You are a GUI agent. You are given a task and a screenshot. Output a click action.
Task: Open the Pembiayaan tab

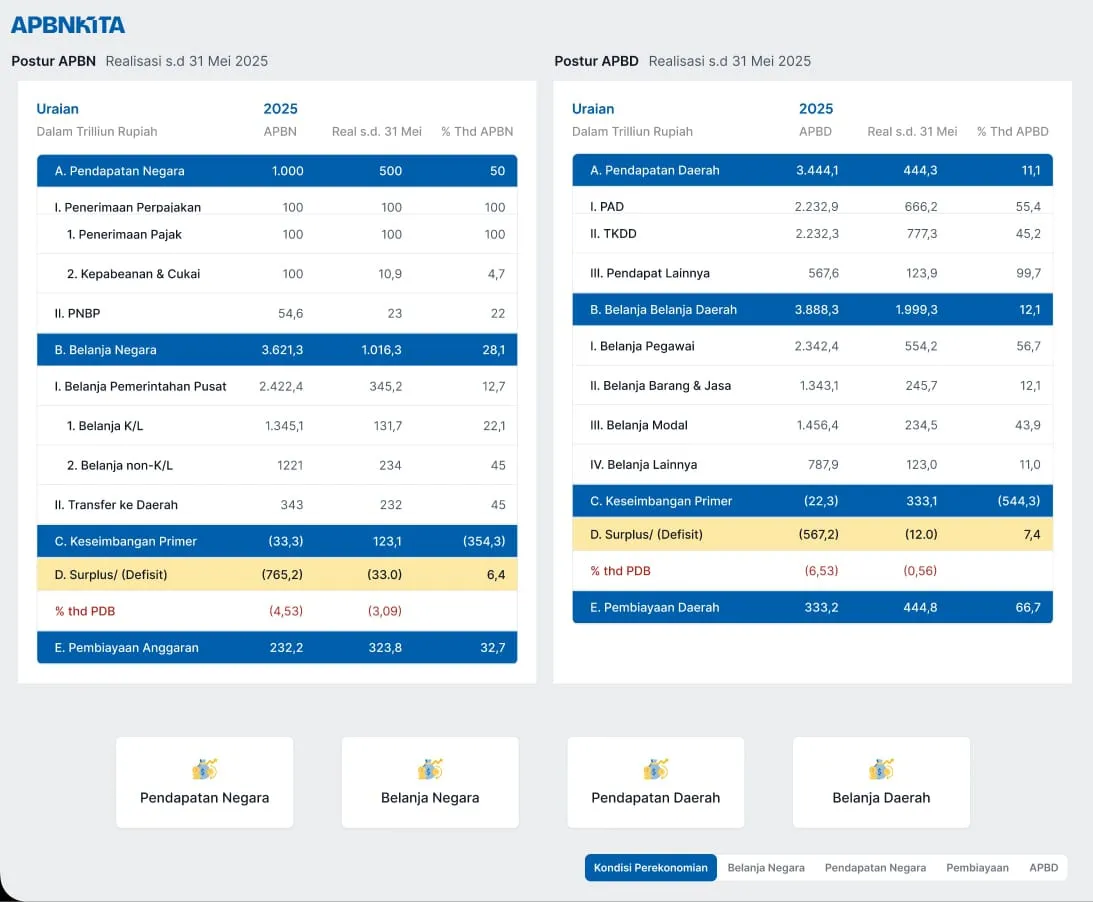click(x=977, y=868)
